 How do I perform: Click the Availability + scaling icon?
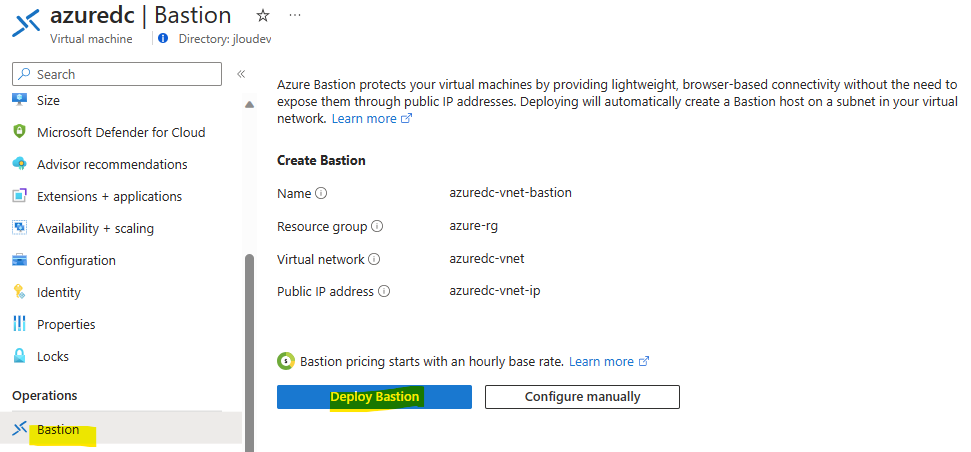tap(20, 228)
